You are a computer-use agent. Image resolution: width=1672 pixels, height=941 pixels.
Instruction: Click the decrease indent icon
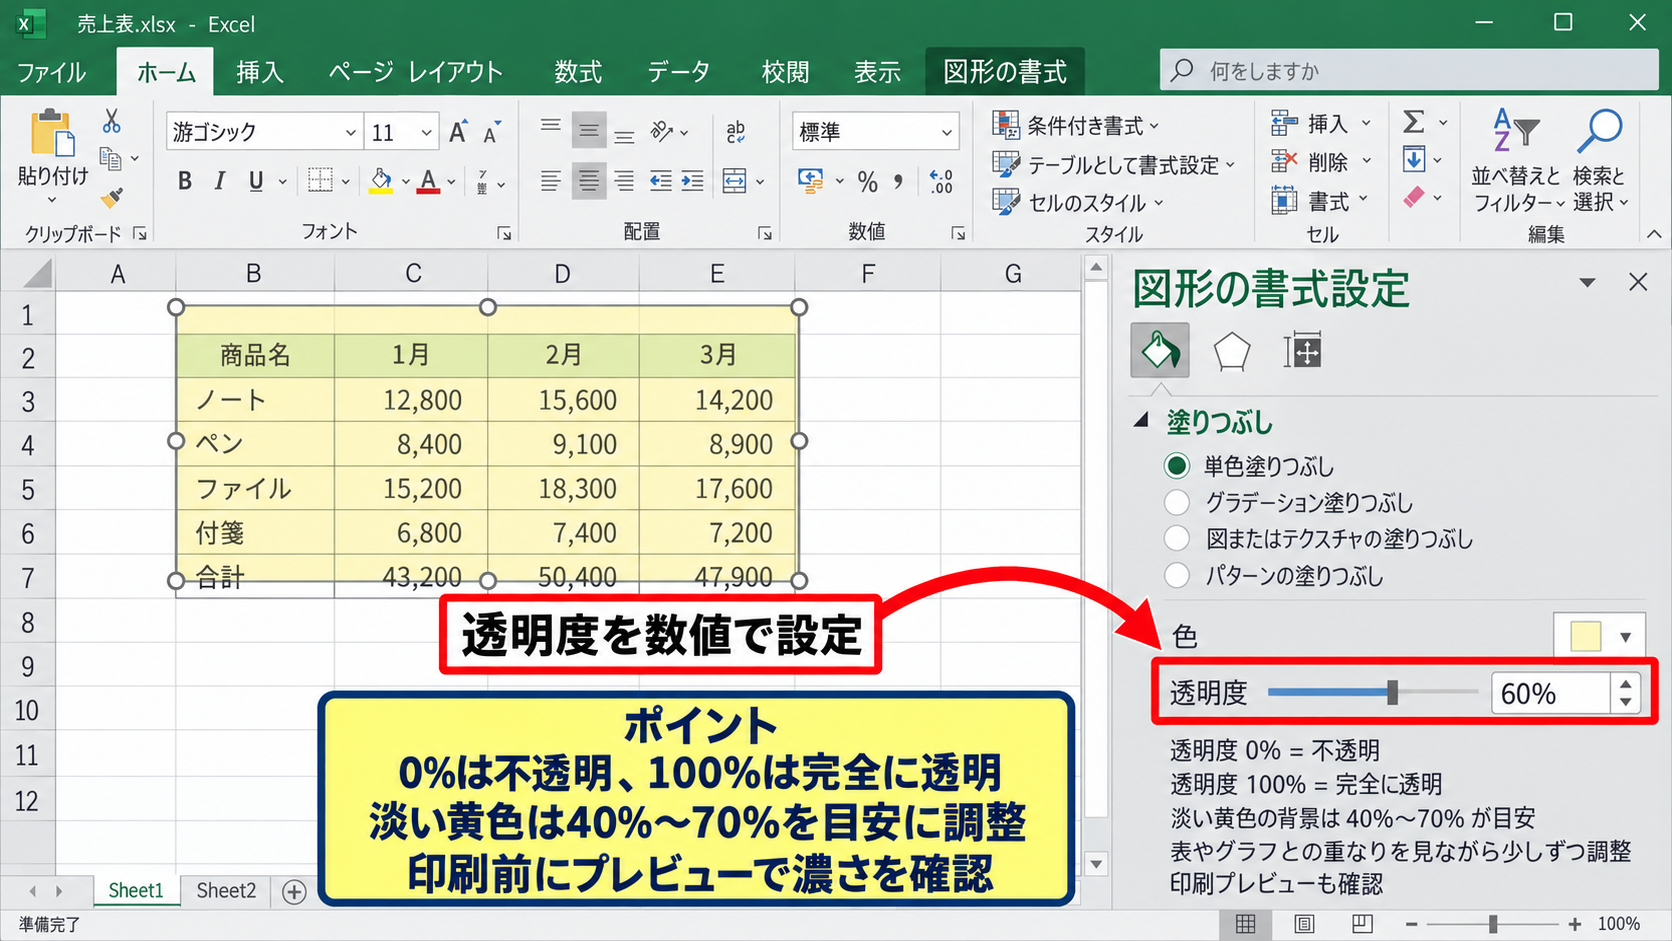pos(661,181)
